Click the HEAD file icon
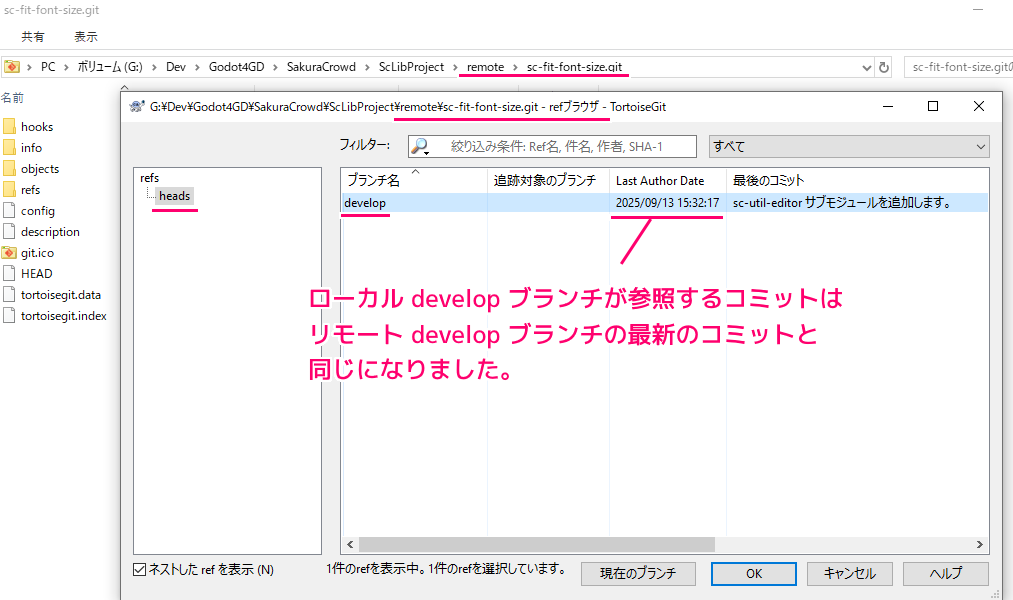Viewport: 1013px width, 600px height. click(x=10, y=274)
